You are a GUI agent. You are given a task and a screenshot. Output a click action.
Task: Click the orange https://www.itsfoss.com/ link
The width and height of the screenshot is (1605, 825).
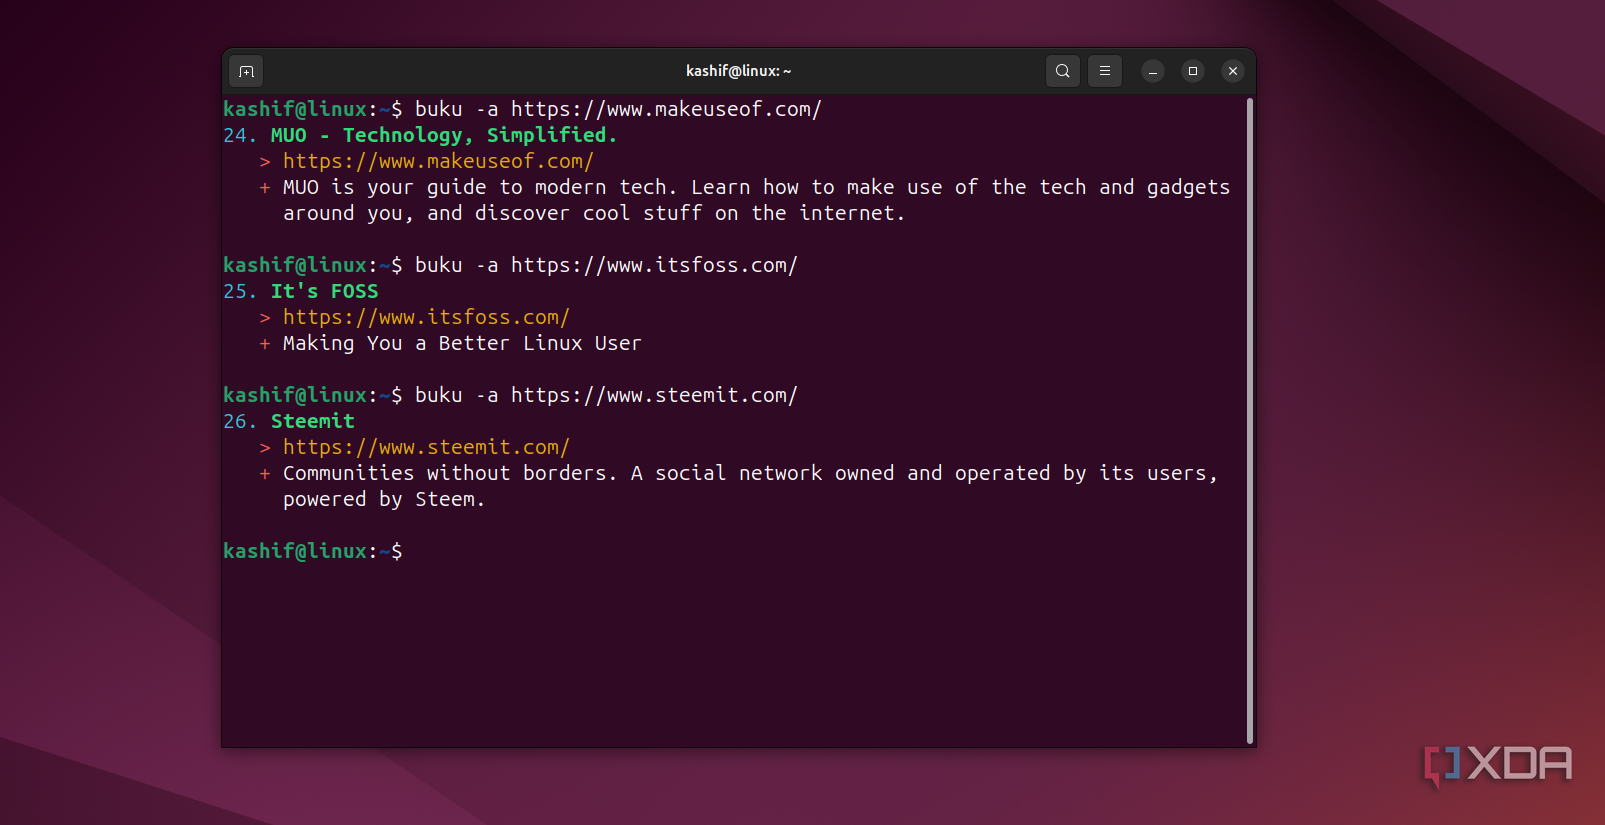426,317
